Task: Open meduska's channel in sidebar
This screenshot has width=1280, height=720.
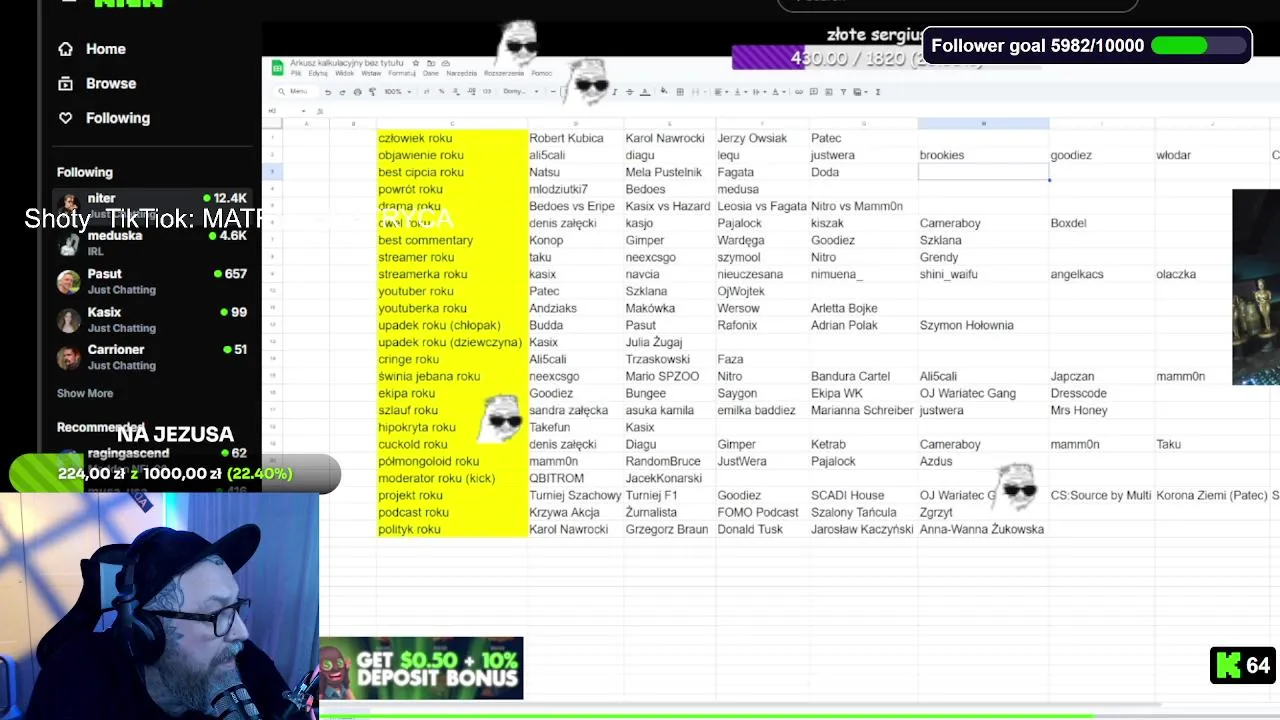Action: [152, 243]
